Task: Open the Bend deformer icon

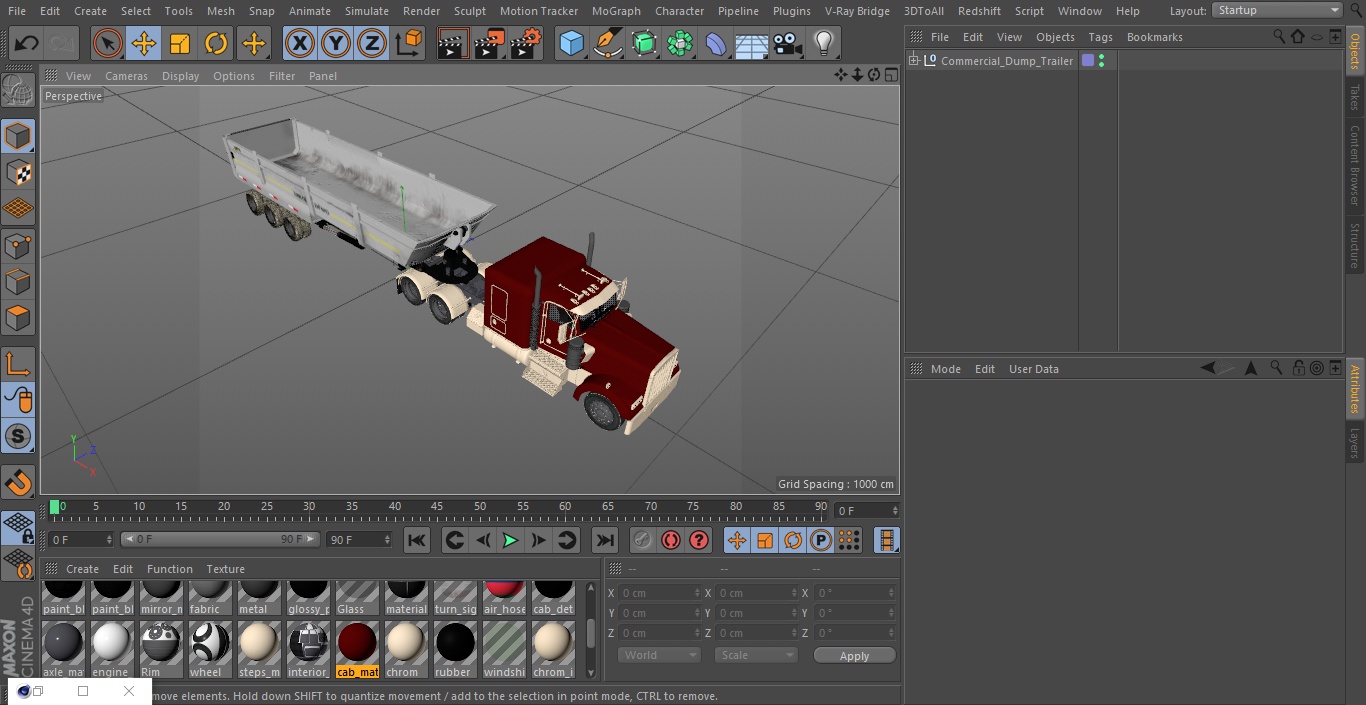Action: (x=716, y=43)
